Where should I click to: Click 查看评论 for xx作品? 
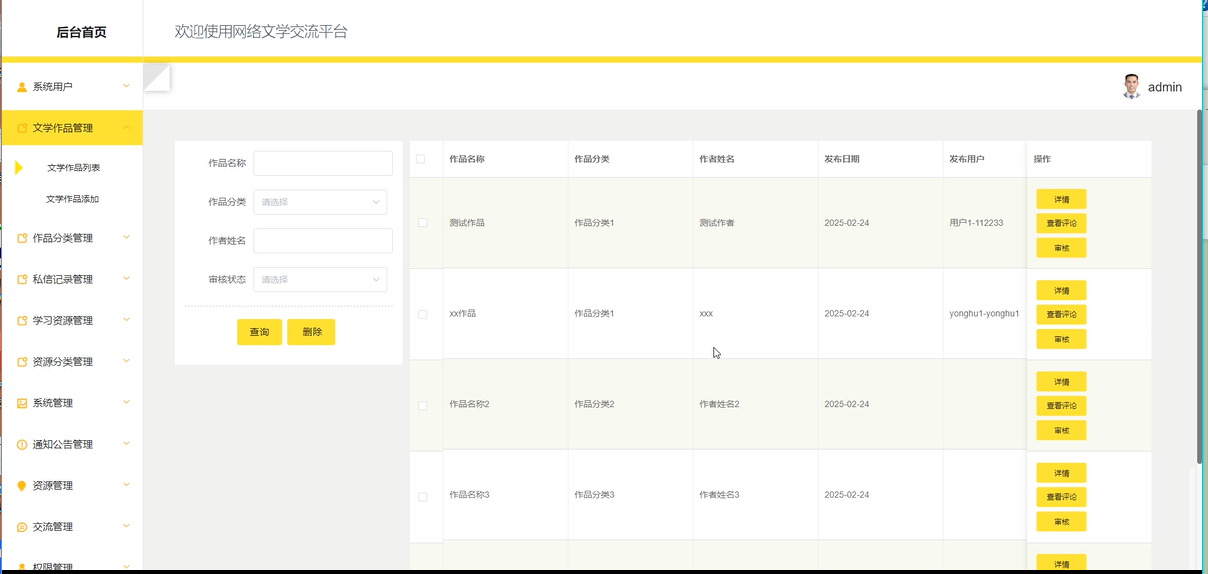pos(1061,314)
